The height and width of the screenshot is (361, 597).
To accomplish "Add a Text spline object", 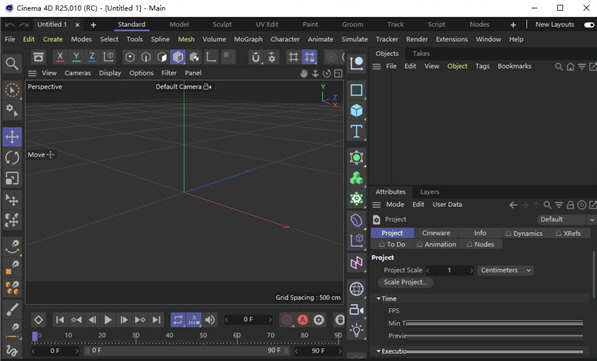I will click(356, 131).
